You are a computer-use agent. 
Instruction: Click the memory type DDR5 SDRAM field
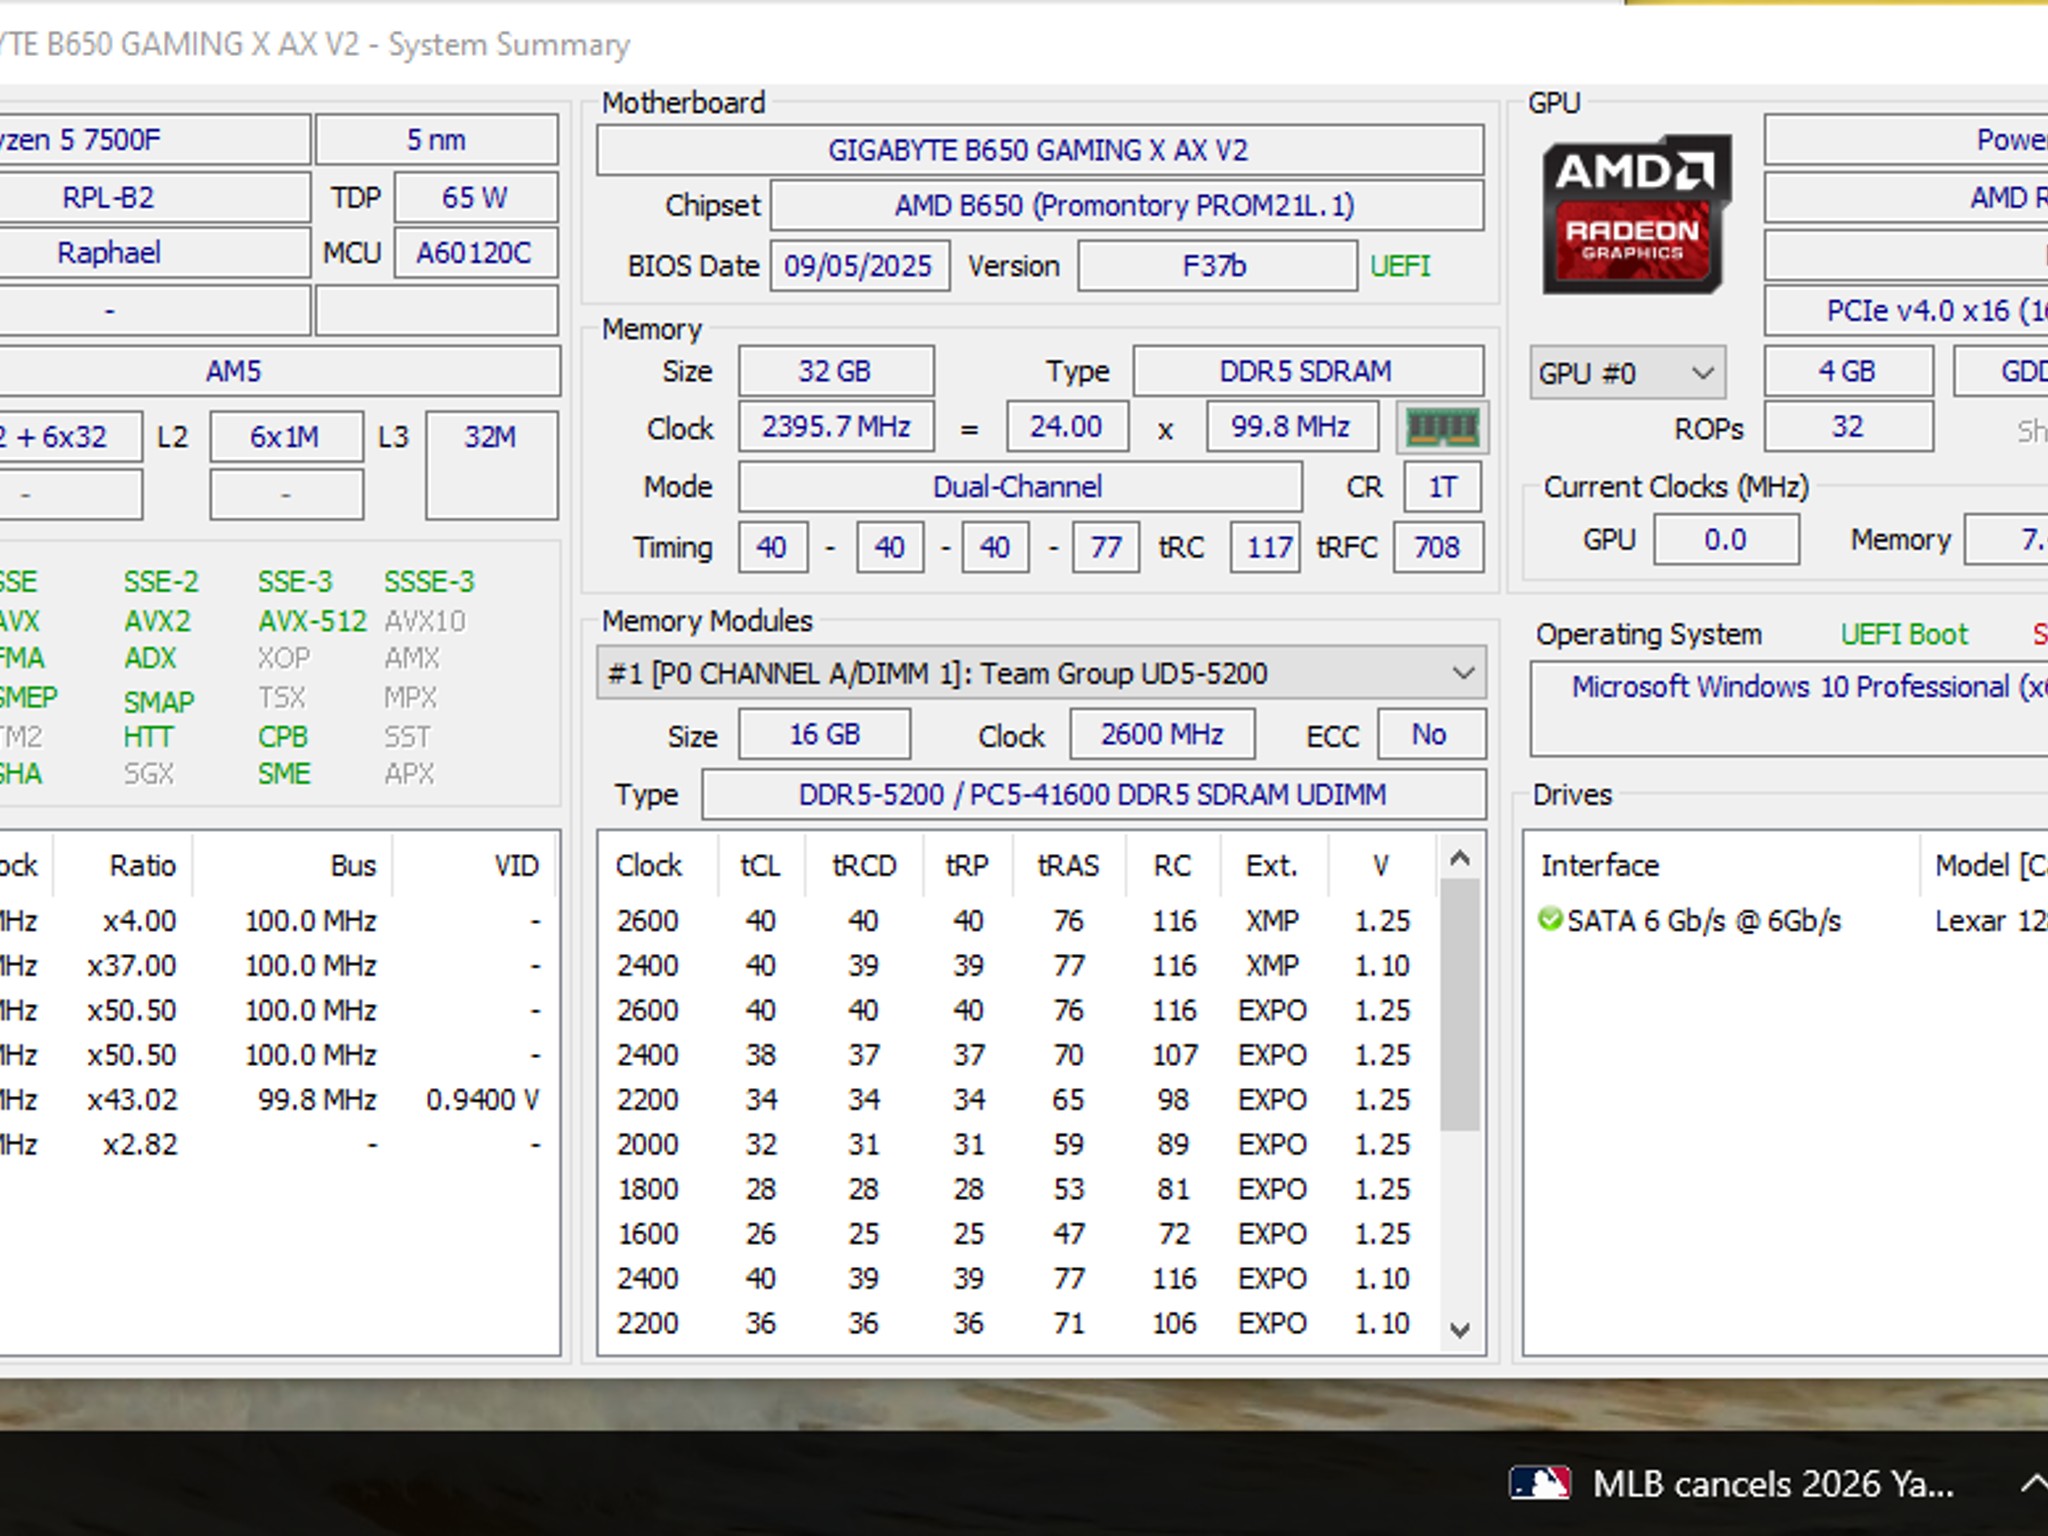coord(1307,371)
